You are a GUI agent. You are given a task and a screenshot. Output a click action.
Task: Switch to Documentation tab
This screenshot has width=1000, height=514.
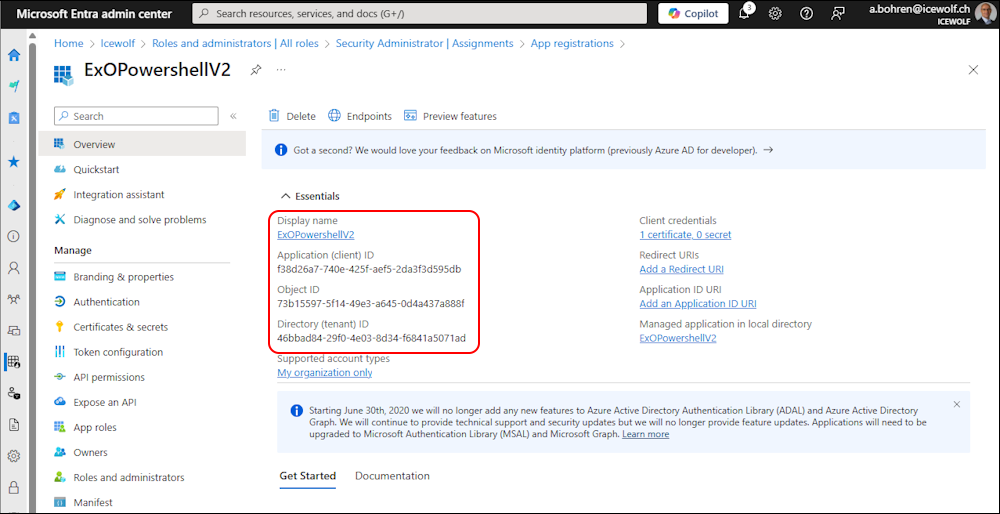click(392, 476)
